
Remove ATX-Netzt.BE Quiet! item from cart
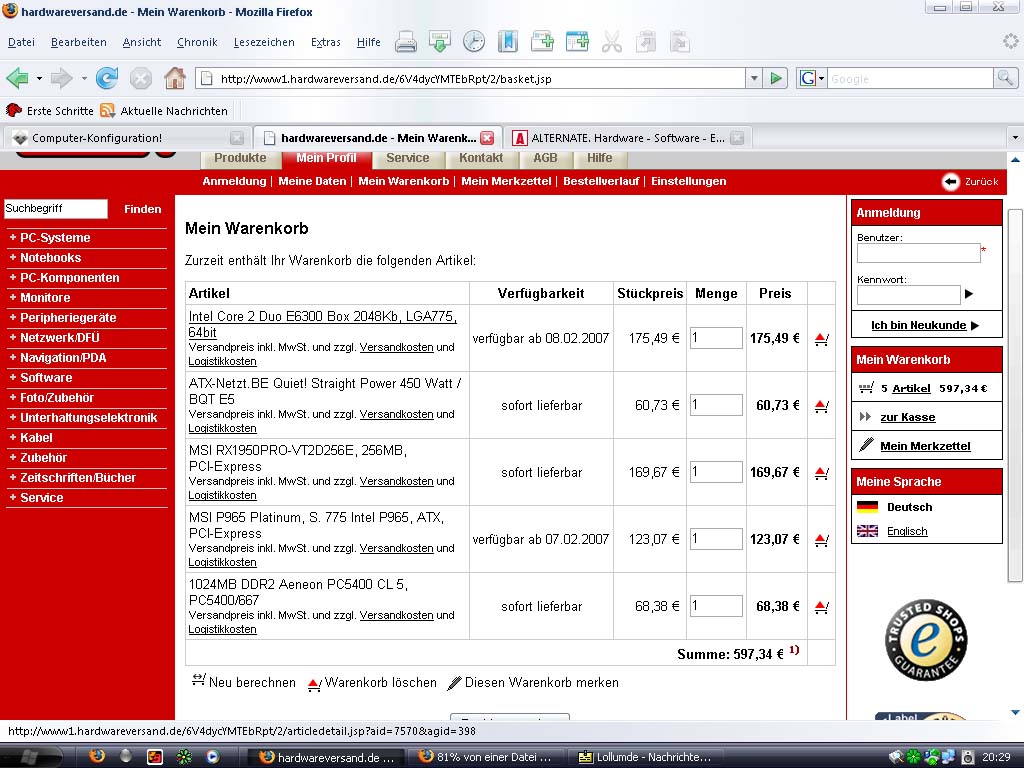coord(822,406)
